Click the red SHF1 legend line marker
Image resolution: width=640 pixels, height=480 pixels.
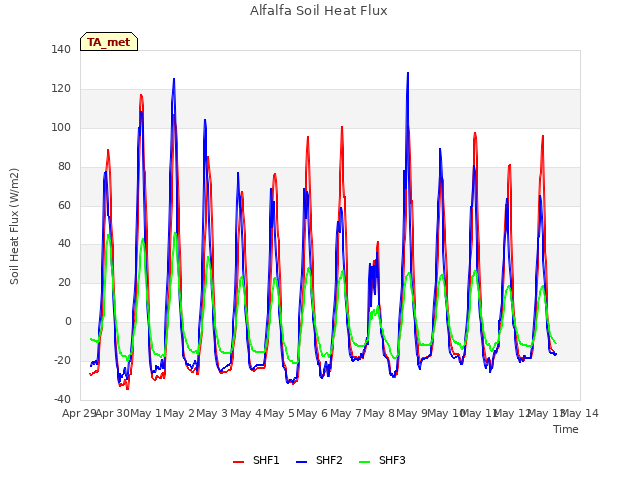click(x=238, y=462)
